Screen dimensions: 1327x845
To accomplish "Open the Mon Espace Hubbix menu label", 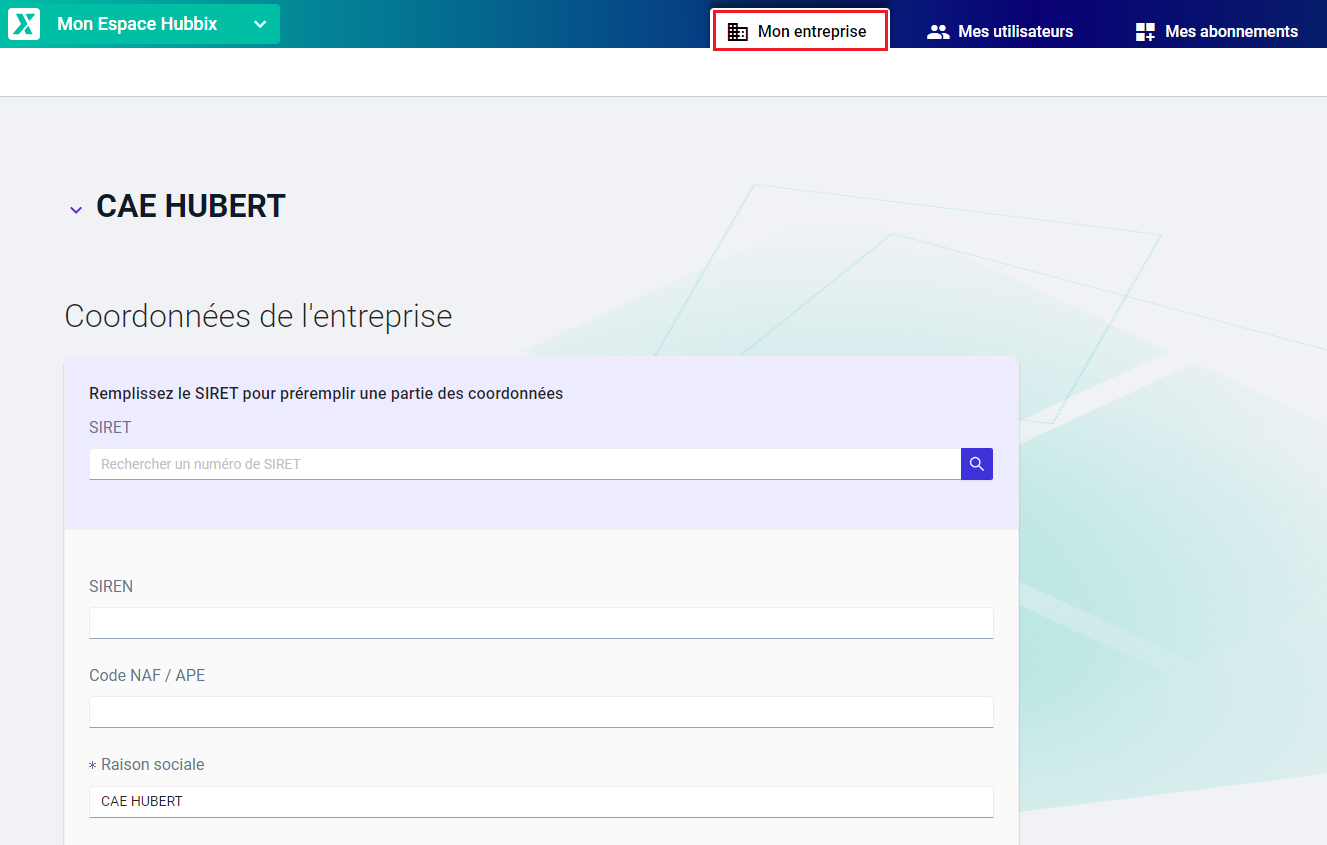I will click(137, 24).
